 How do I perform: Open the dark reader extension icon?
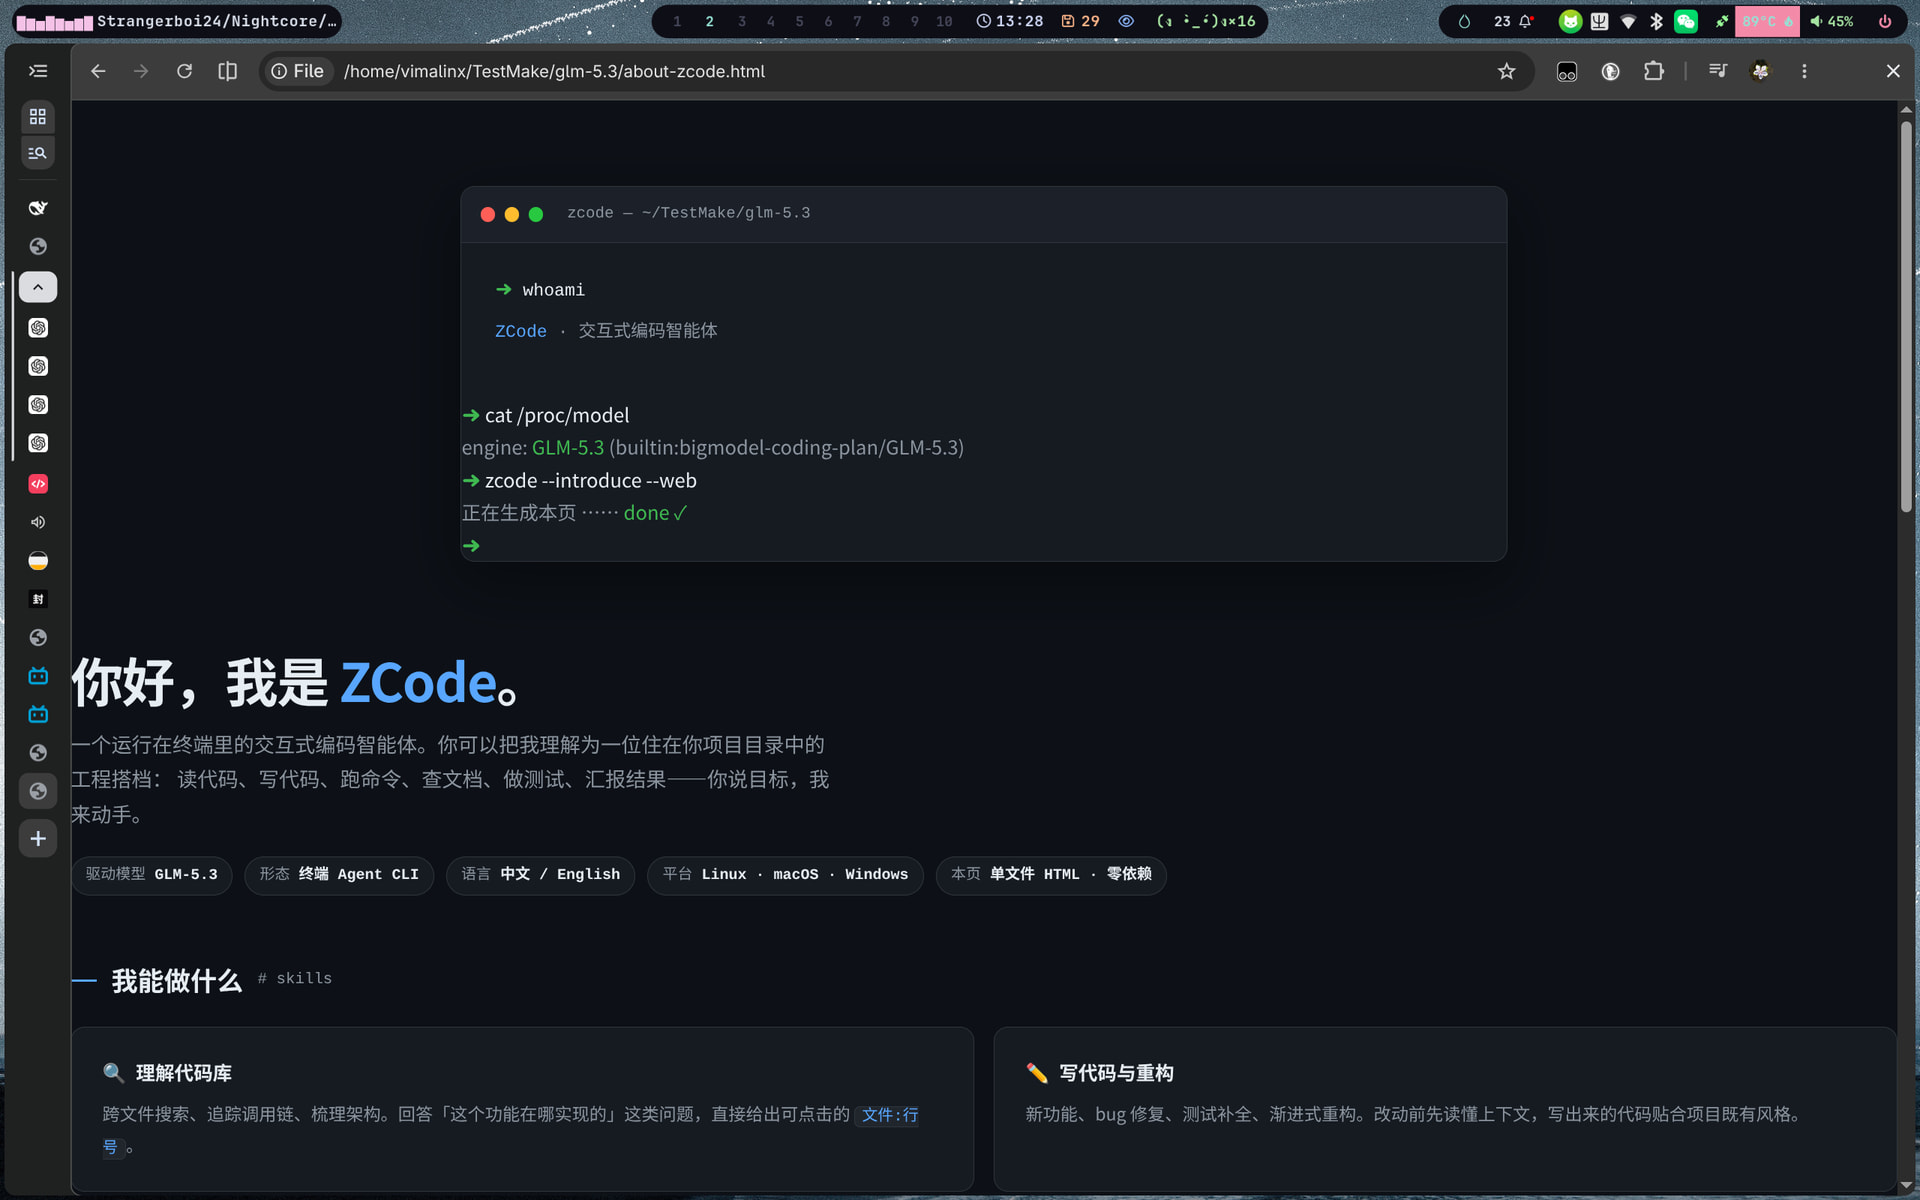(1610, 71)
